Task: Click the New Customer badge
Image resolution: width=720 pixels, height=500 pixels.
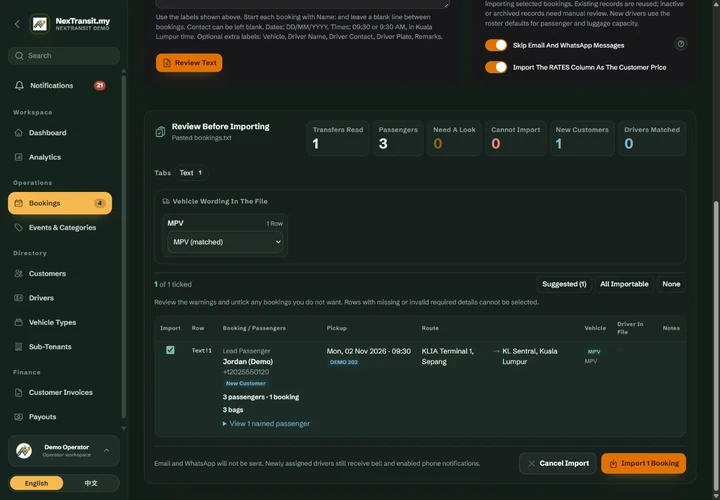Action: point(246,383)
